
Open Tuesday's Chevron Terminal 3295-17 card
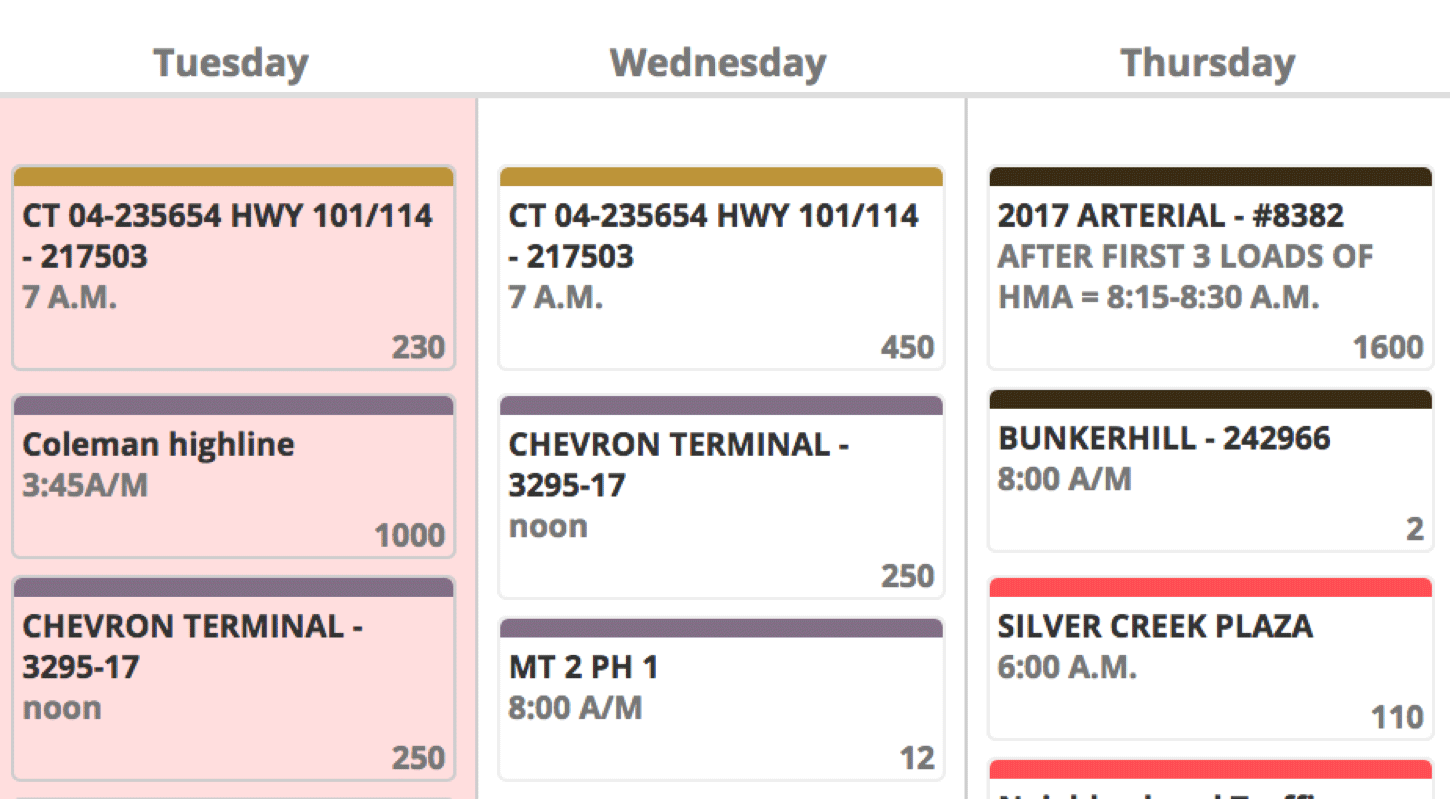233,678
